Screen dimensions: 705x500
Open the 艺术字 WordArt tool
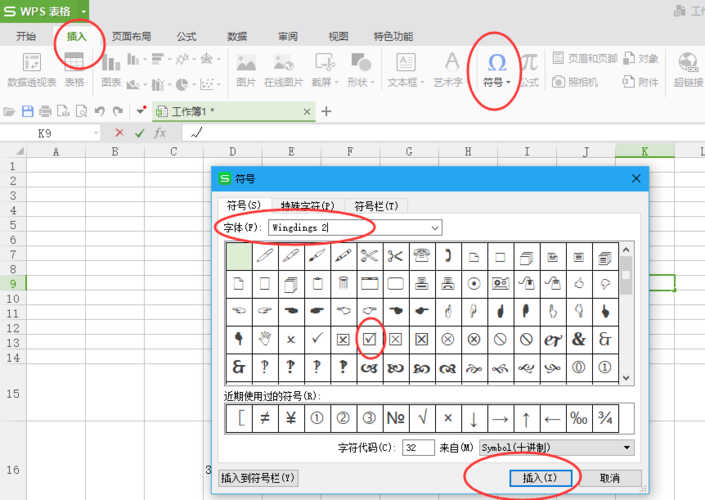[x=450, y=69]
